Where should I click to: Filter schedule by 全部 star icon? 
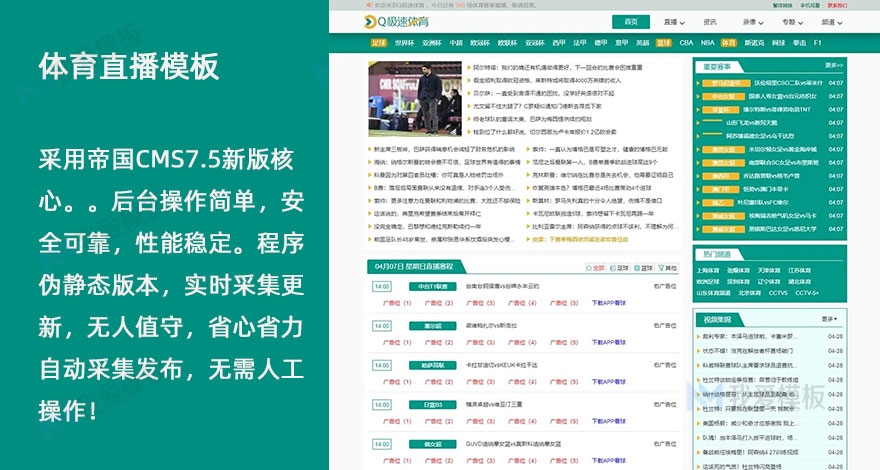click(x=595, y=268)
